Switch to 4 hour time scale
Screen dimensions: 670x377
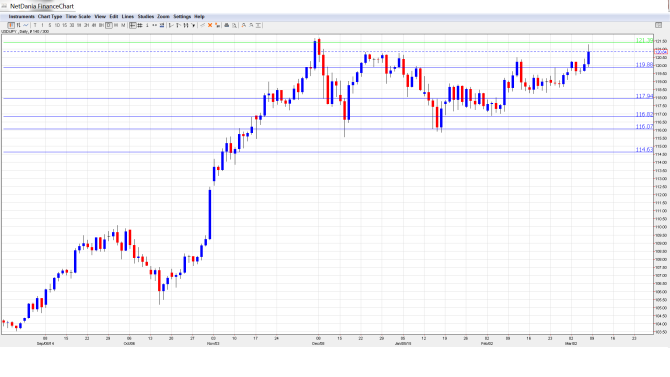coord(94,25)
